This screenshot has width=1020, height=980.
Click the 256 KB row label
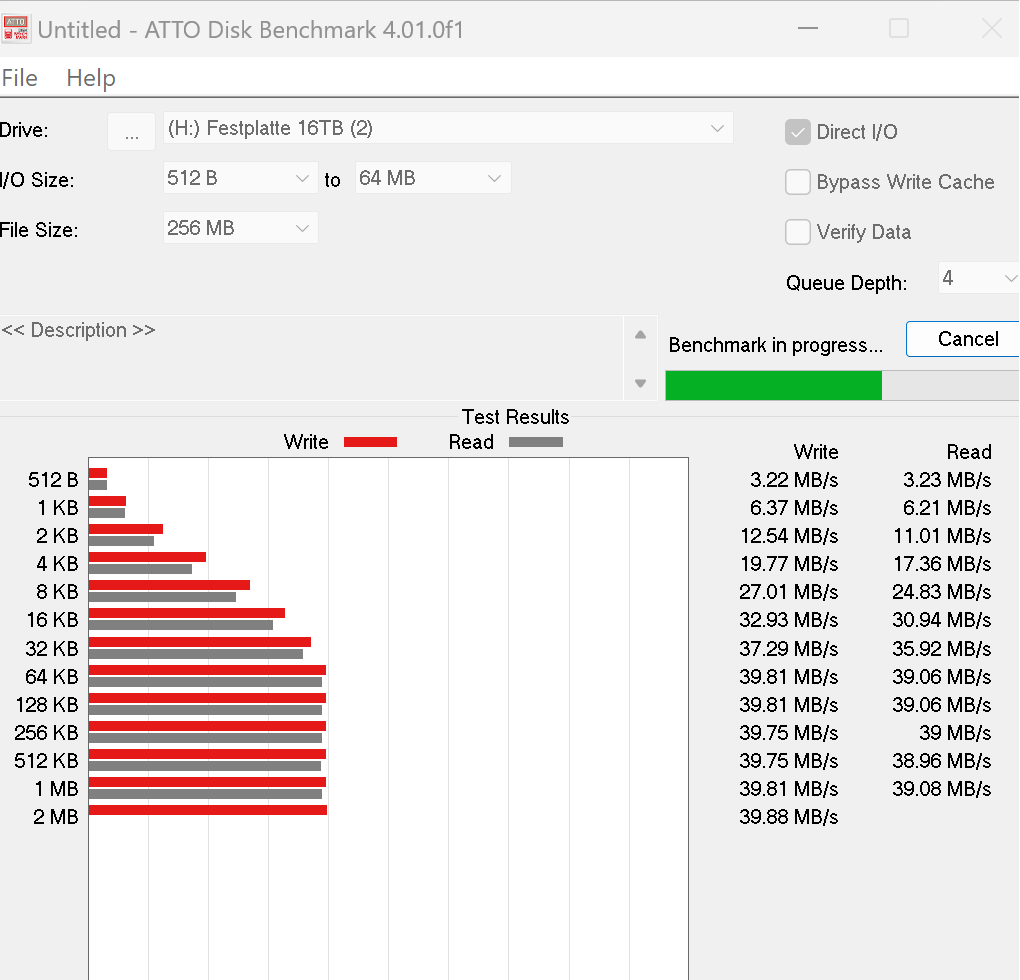click(x=46, y=732)
